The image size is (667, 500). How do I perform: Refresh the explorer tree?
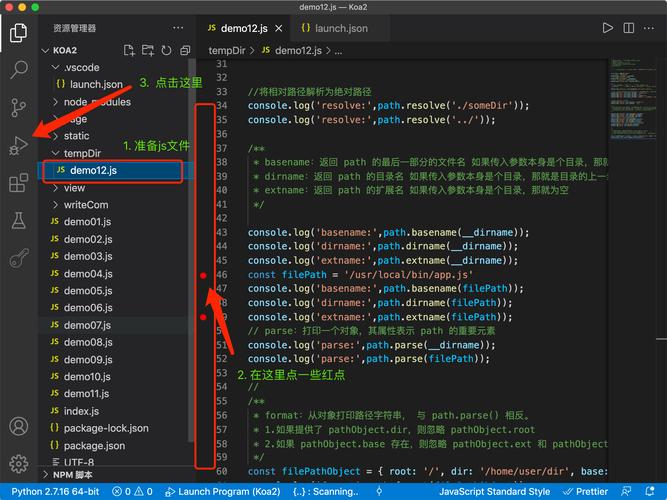point(166,50)
